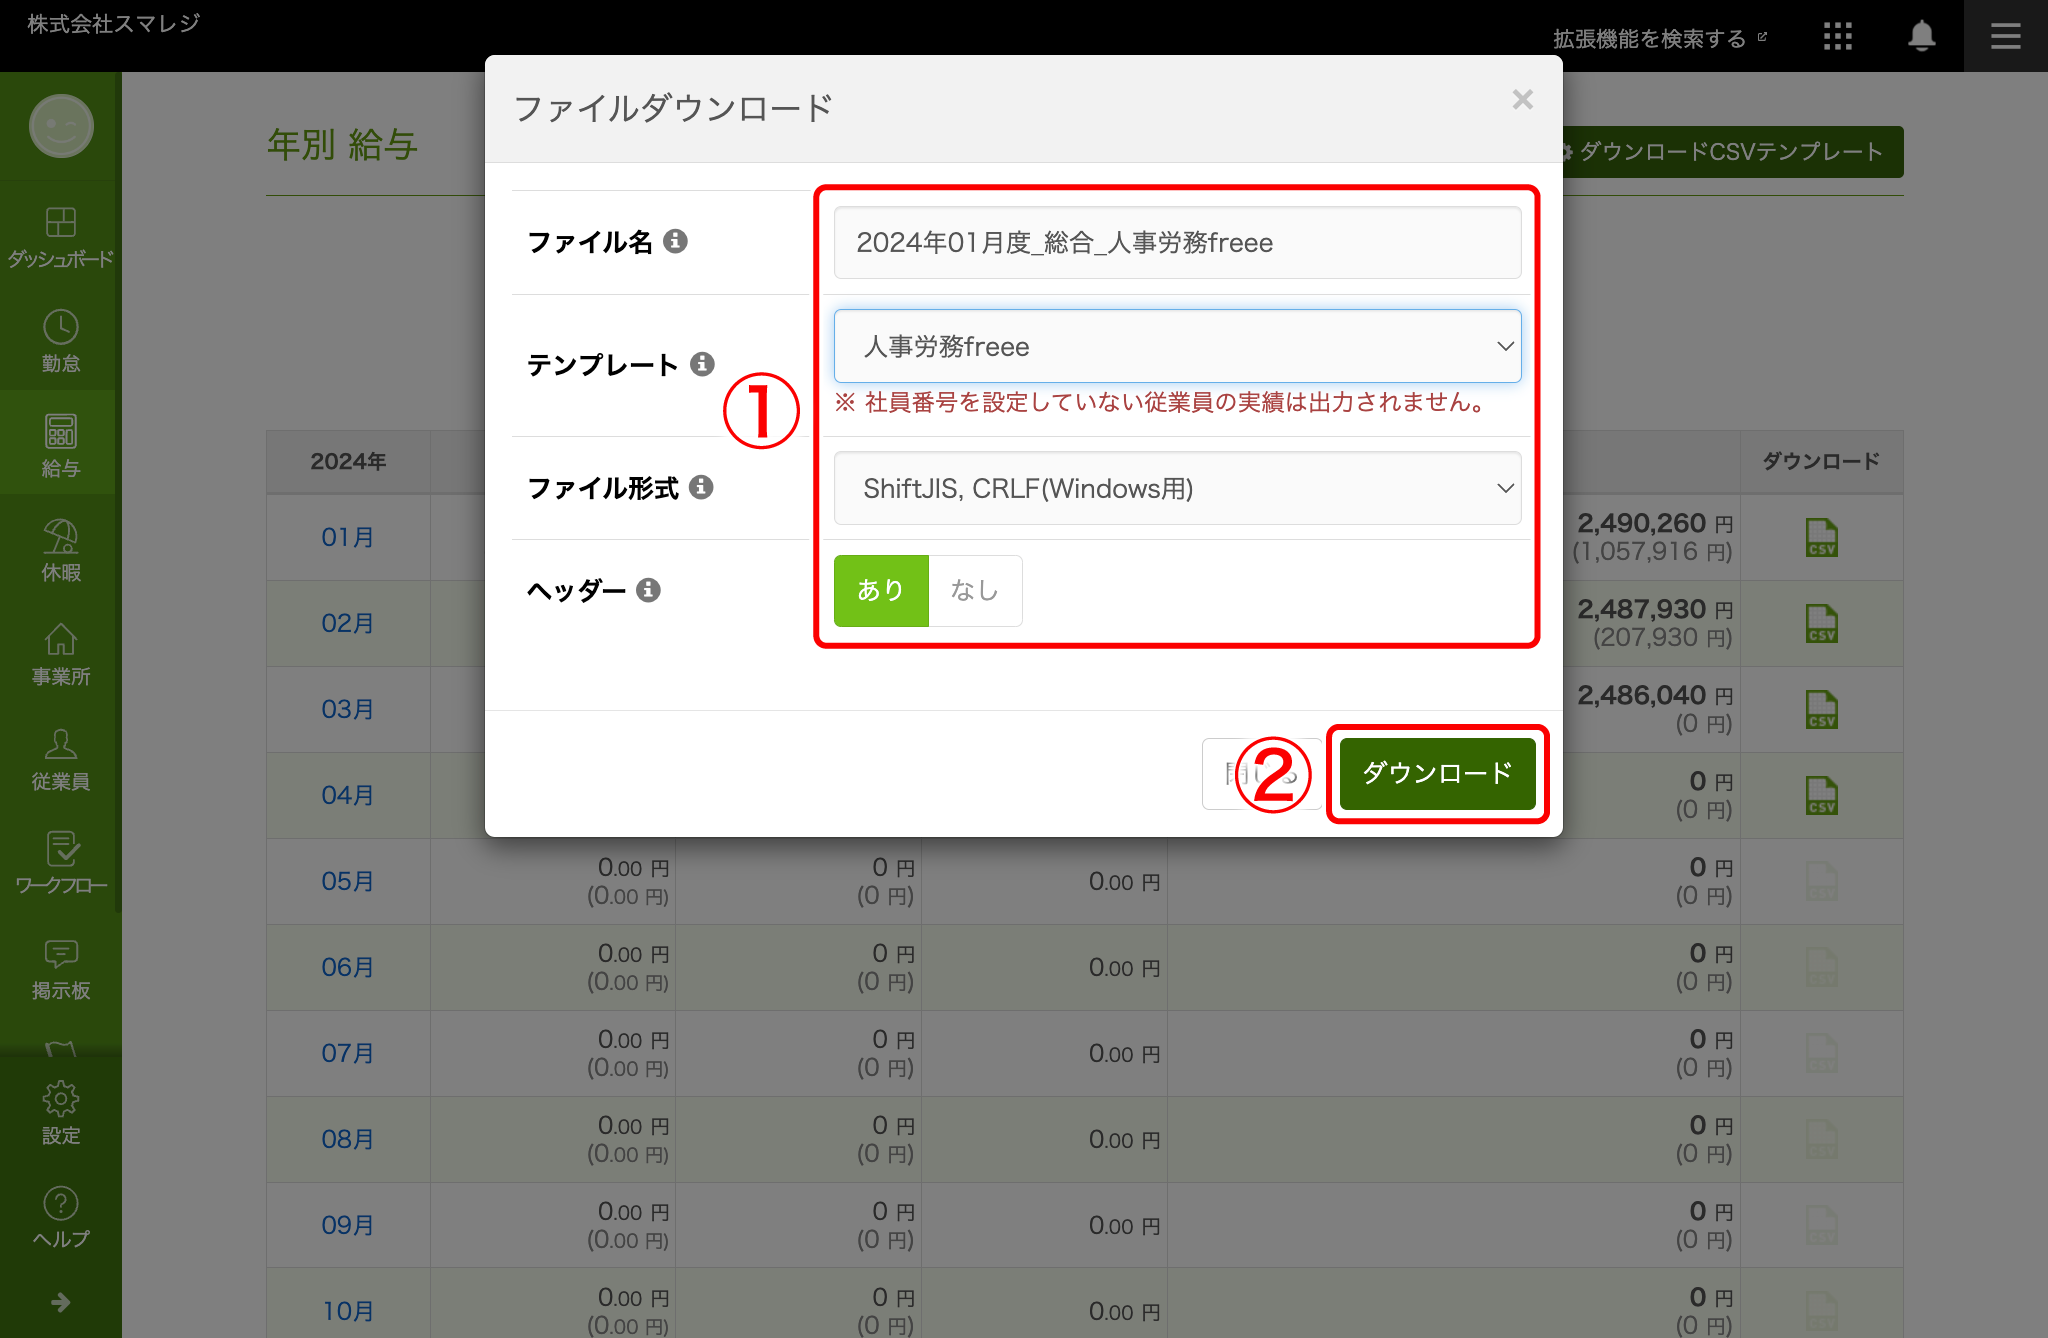Click the 株式会社スマレジ company name
This screenshot has height=1338, width=2048.
[114, 23]
